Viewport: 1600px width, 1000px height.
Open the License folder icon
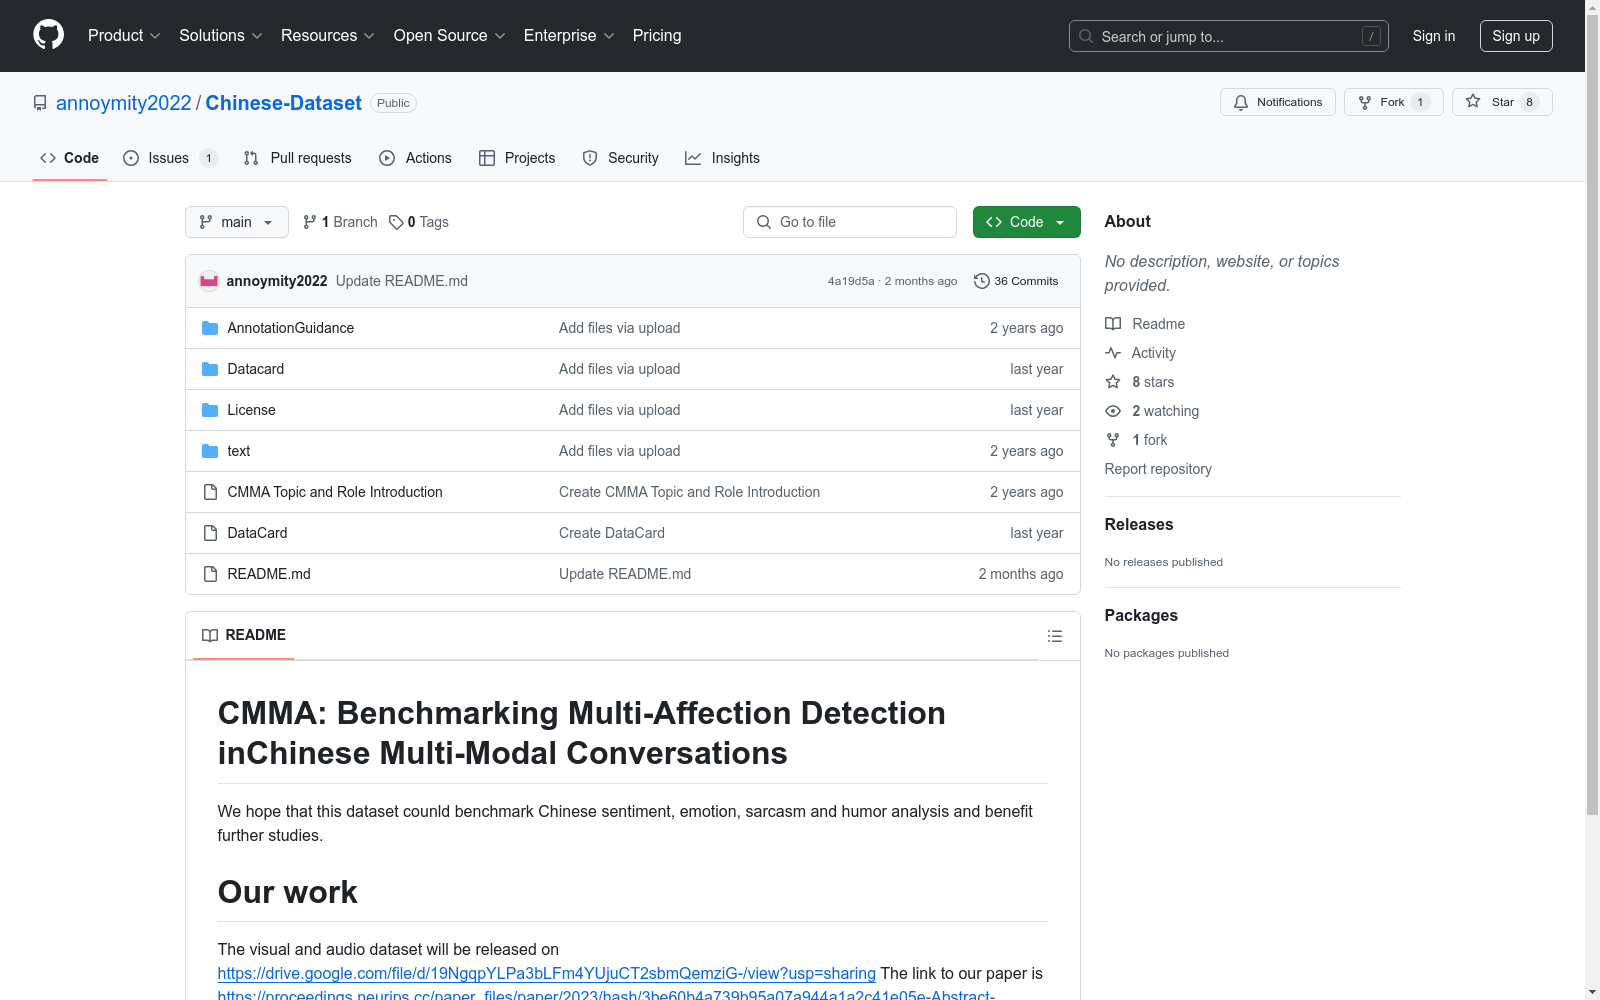[x=210, y=410]
